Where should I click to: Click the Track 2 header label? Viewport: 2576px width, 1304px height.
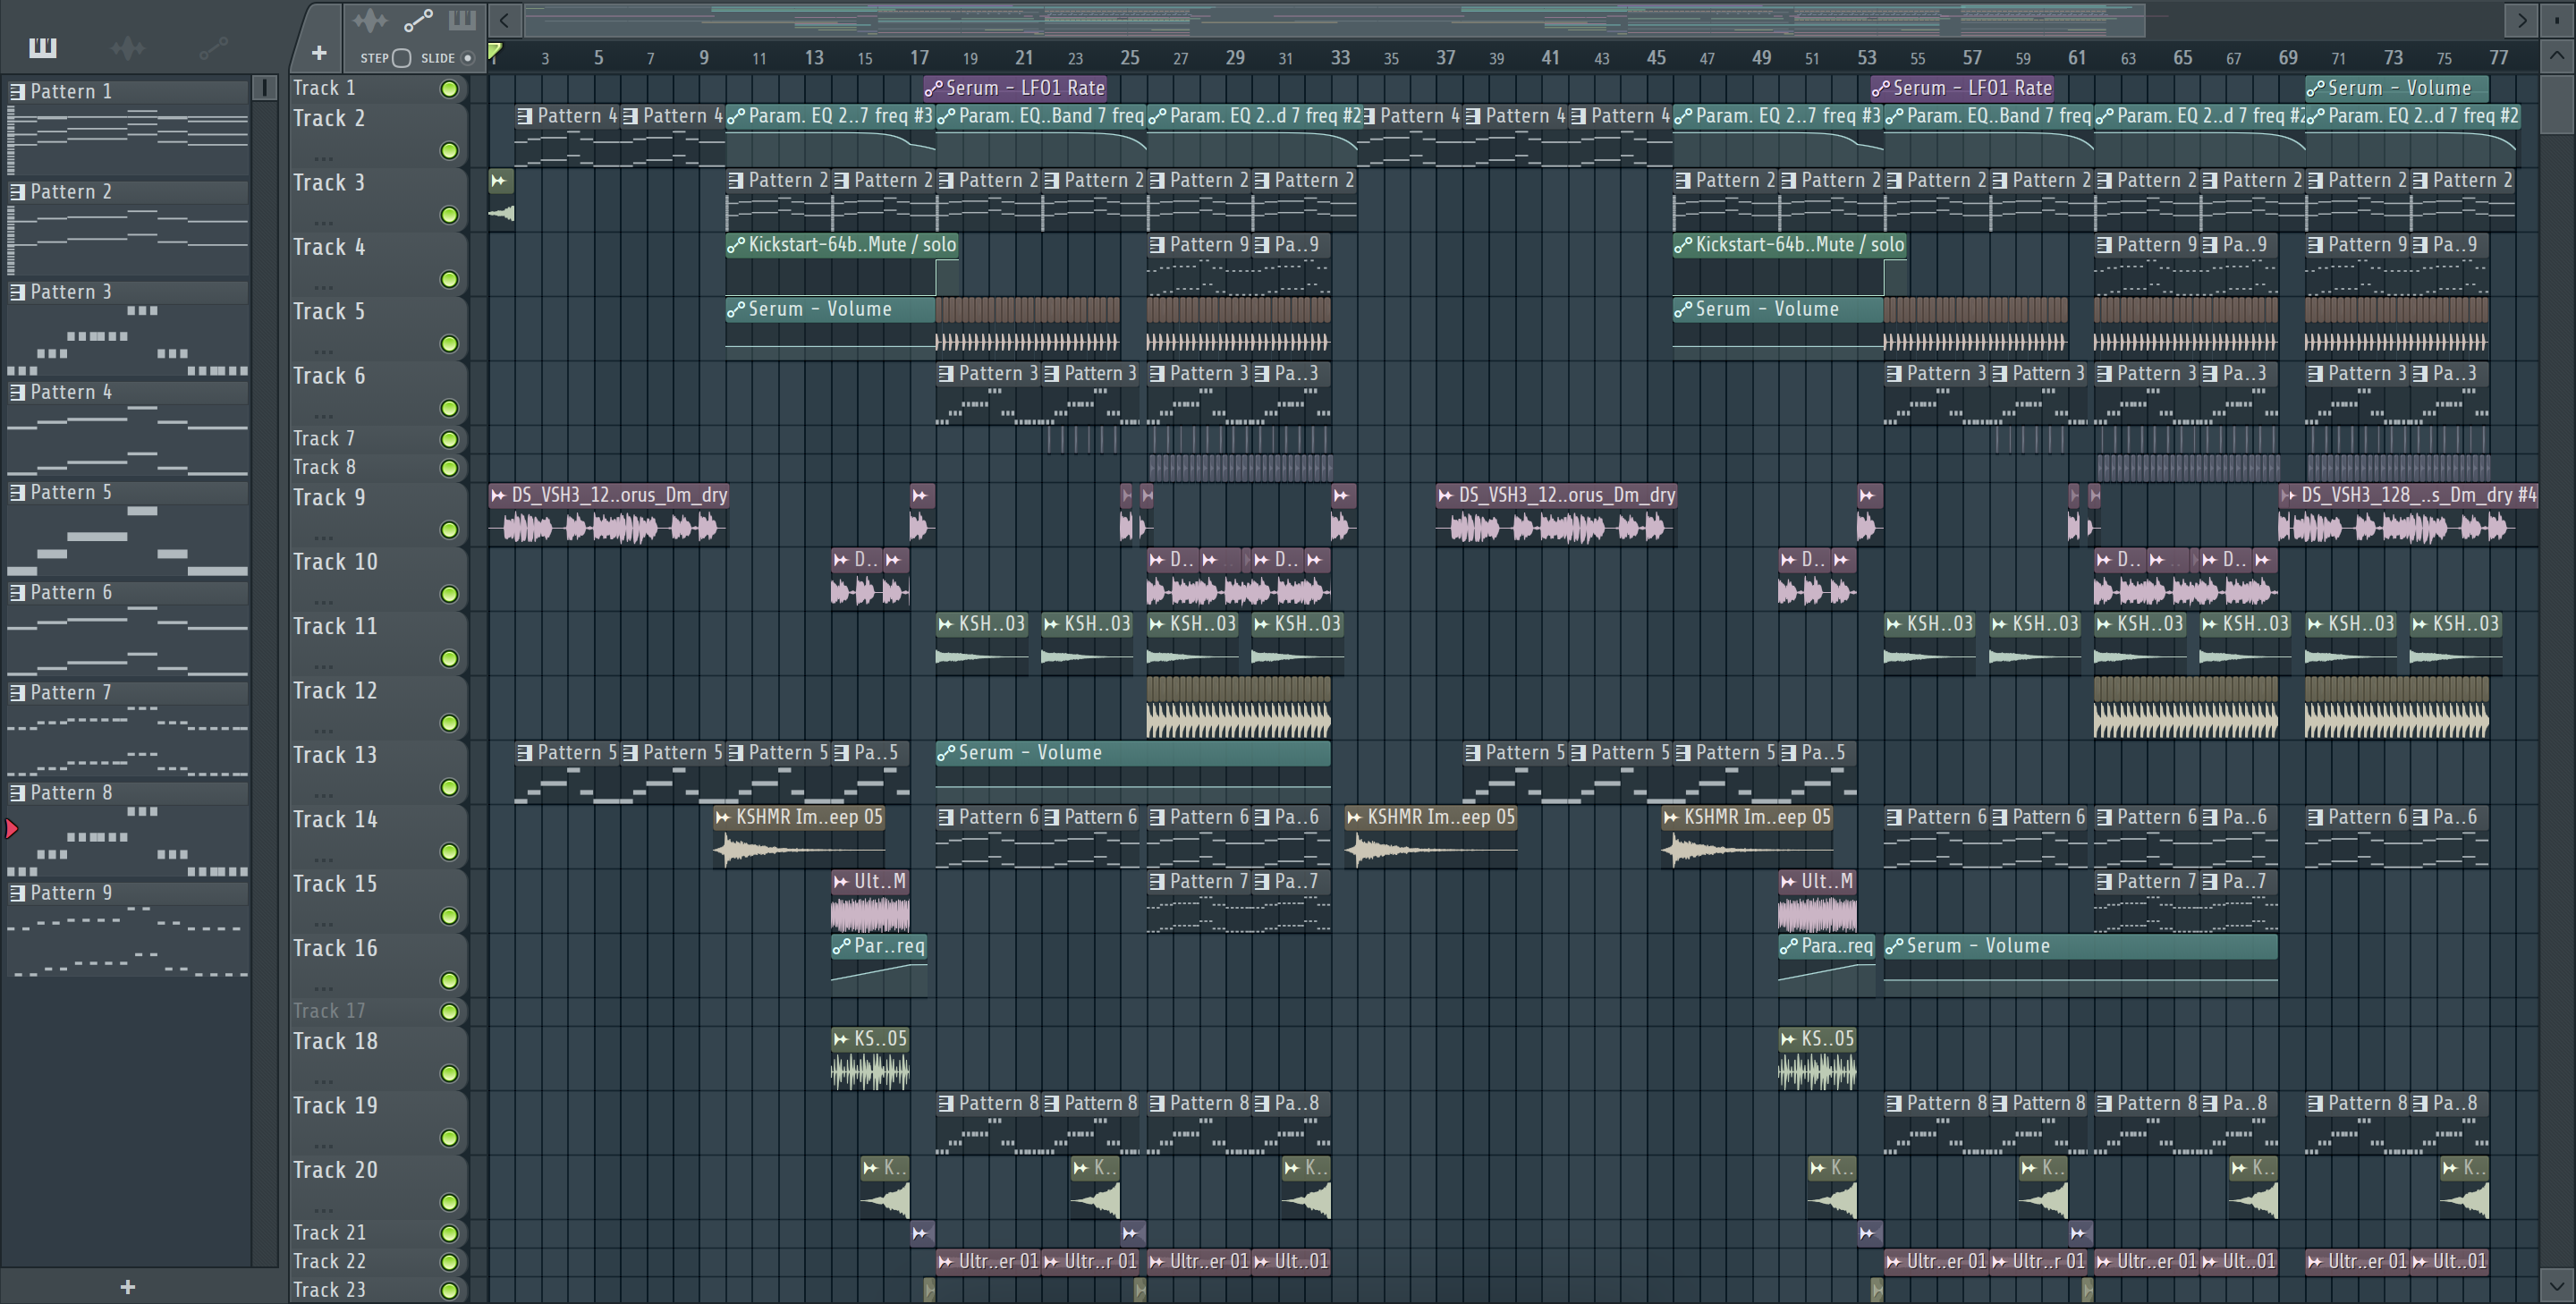point(329,118)
